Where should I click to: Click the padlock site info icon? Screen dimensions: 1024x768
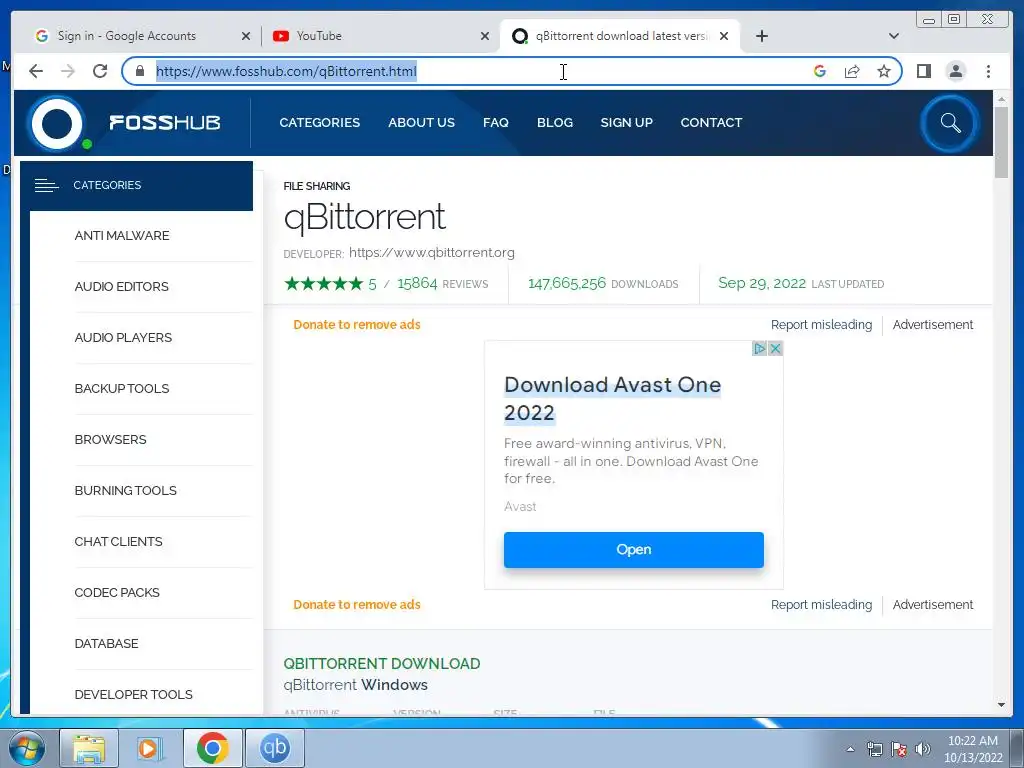[x=139, y=71]
